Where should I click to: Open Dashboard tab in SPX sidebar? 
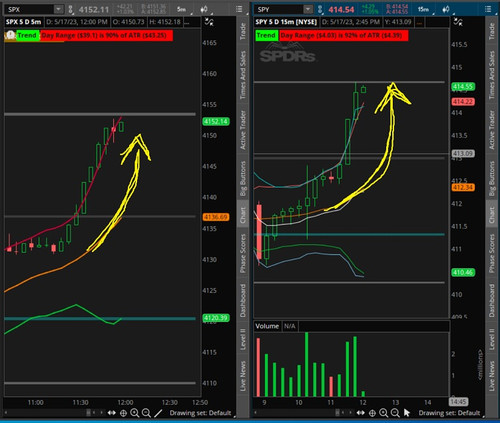(x=243, y=300)
